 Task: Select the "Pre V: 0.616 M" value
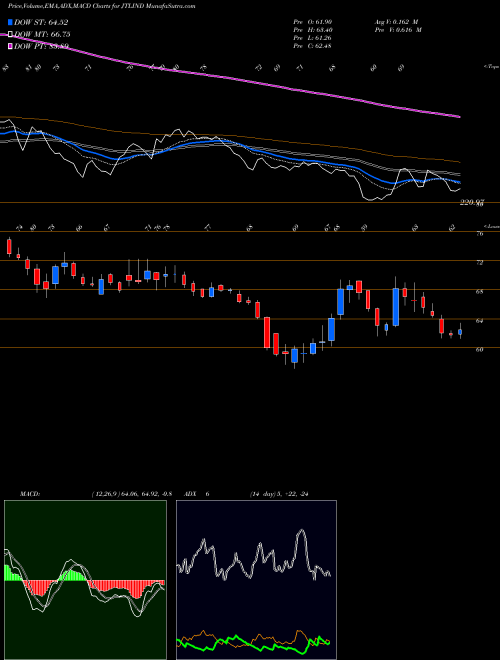397,30
